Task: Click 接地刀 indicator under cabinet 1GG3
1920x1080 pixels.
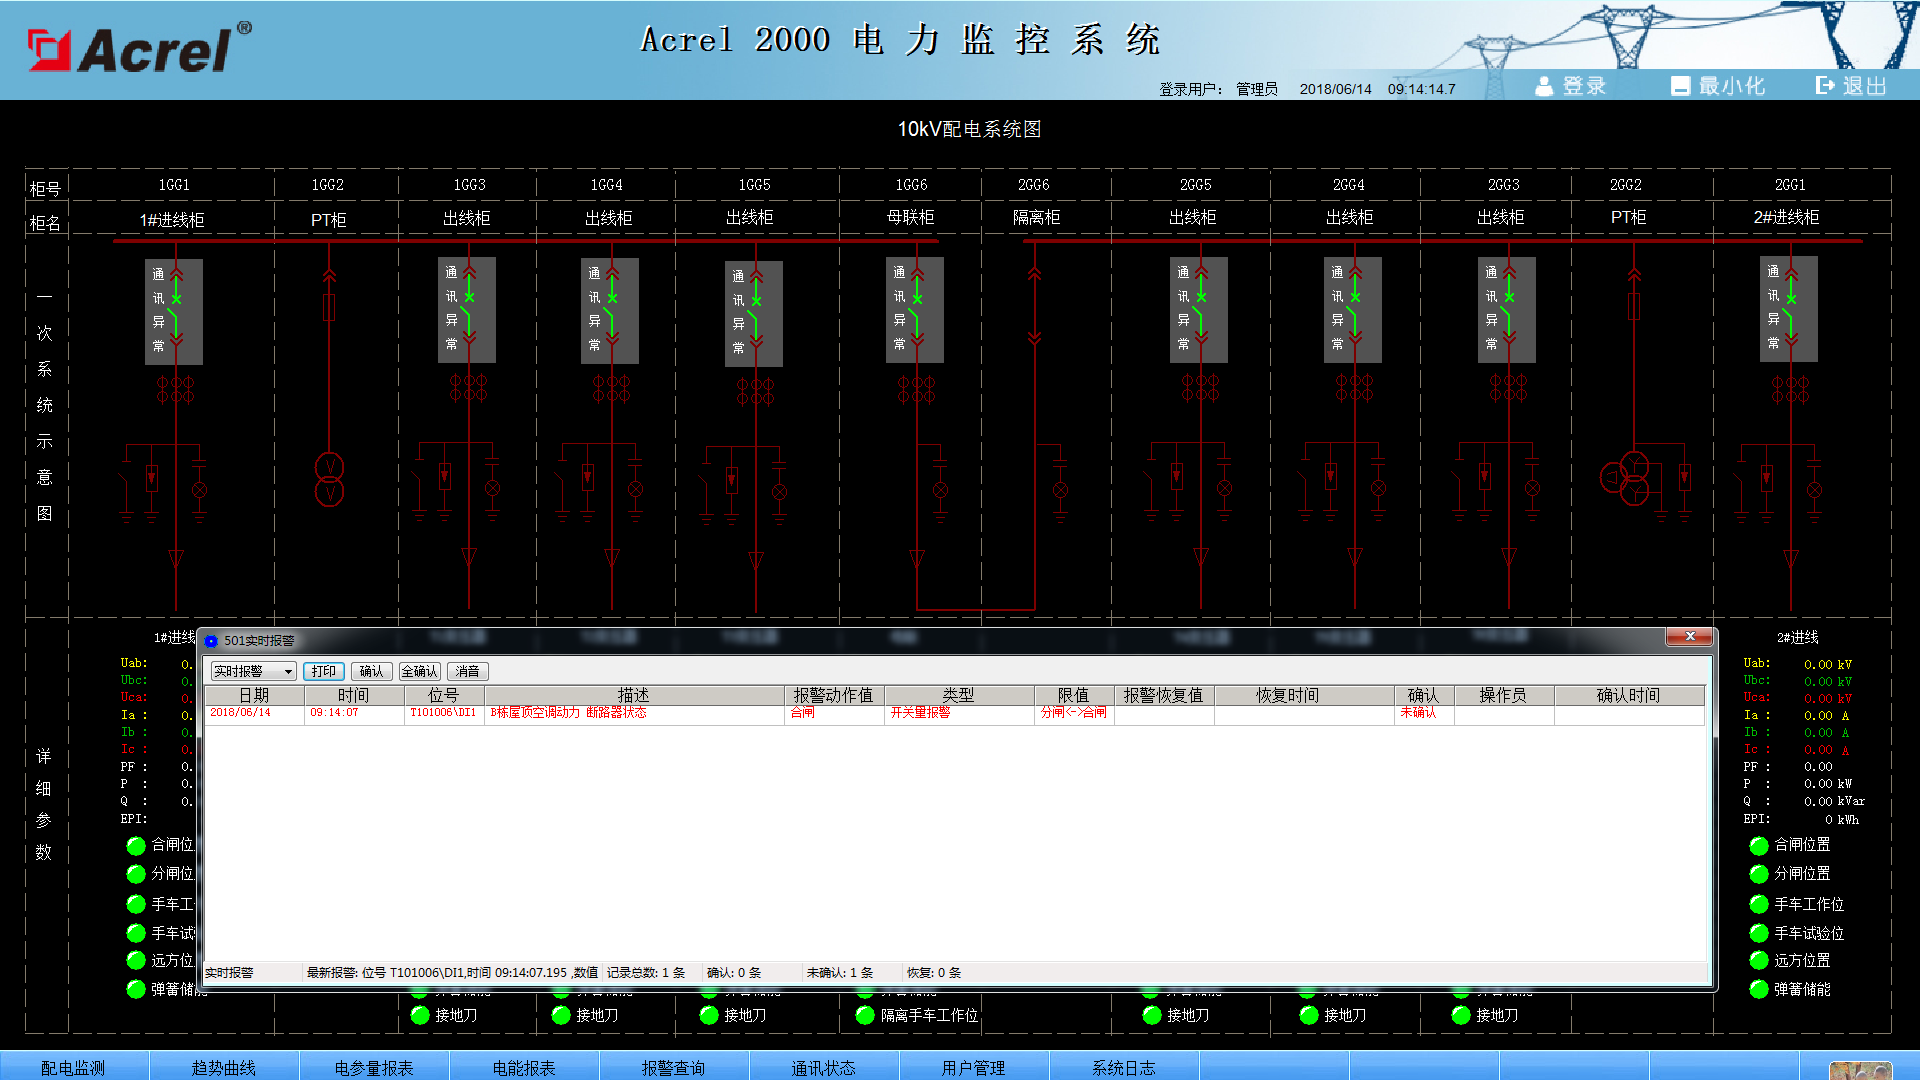Action: click(420, 1015)
